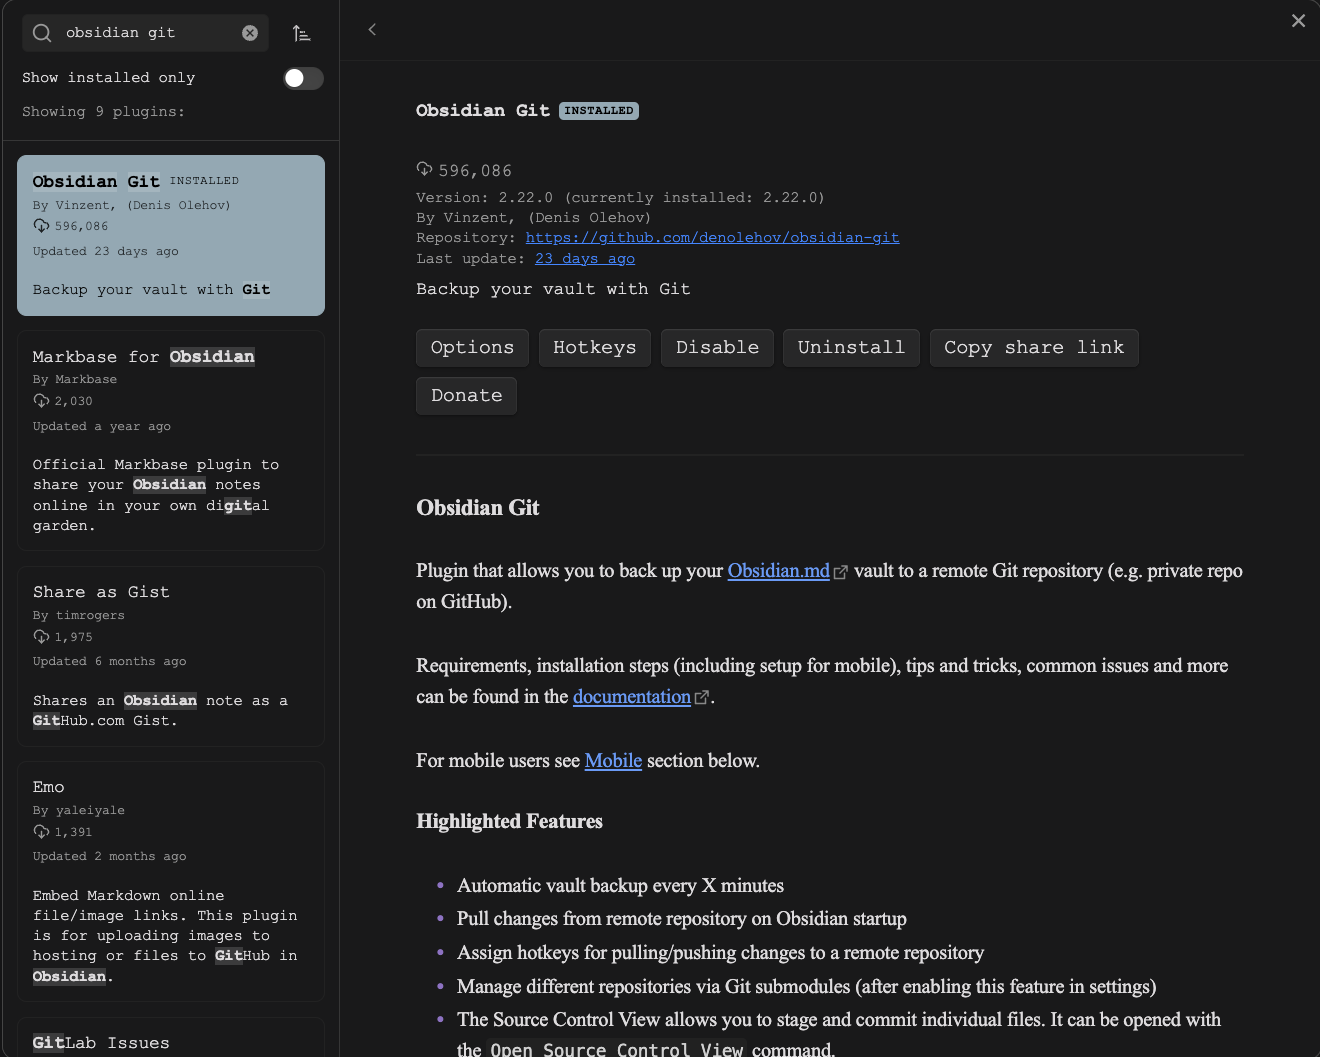
Task: Click 'By yaleiyale' author text
Action: [79, 811]
